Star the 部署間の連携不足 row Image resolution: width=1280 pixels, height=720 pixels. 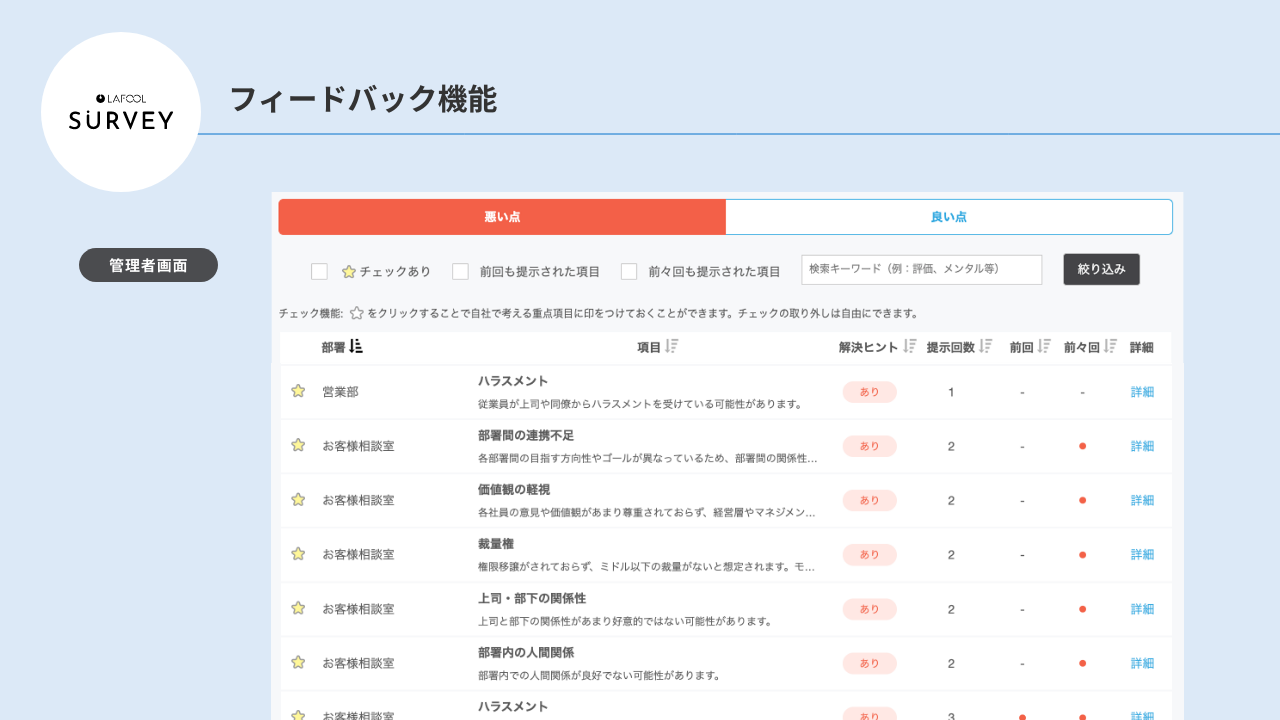pyautogui.click(x=298, y=445)
